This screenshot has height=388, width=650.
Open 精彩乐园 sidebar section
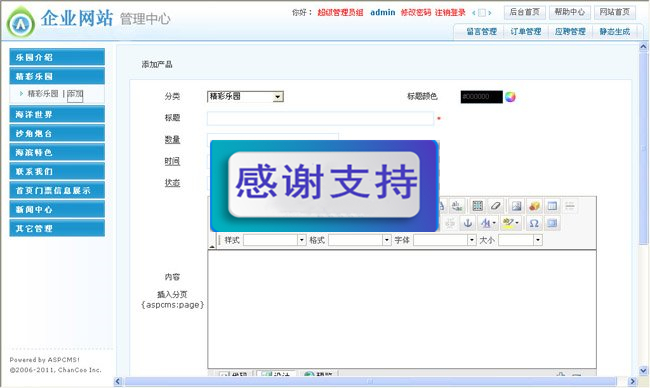[57, 76]
